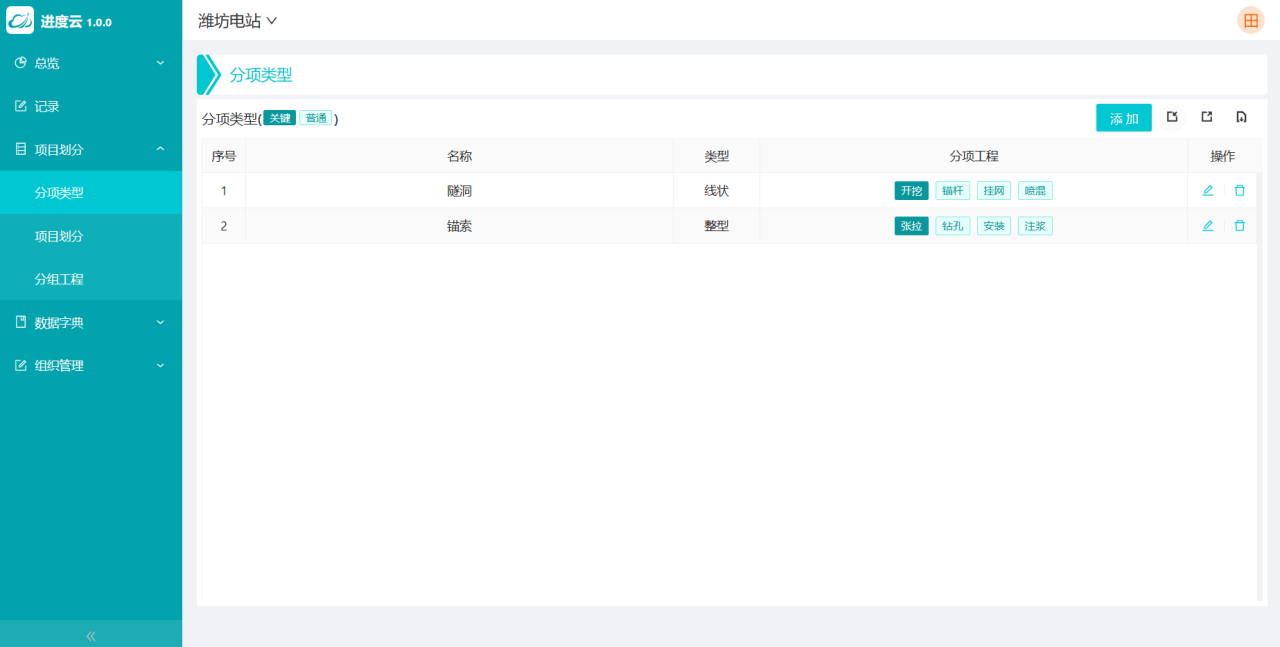Click the 添加 button
The width and height of the screenshot is (1280, 647).
coord(1123,118)
